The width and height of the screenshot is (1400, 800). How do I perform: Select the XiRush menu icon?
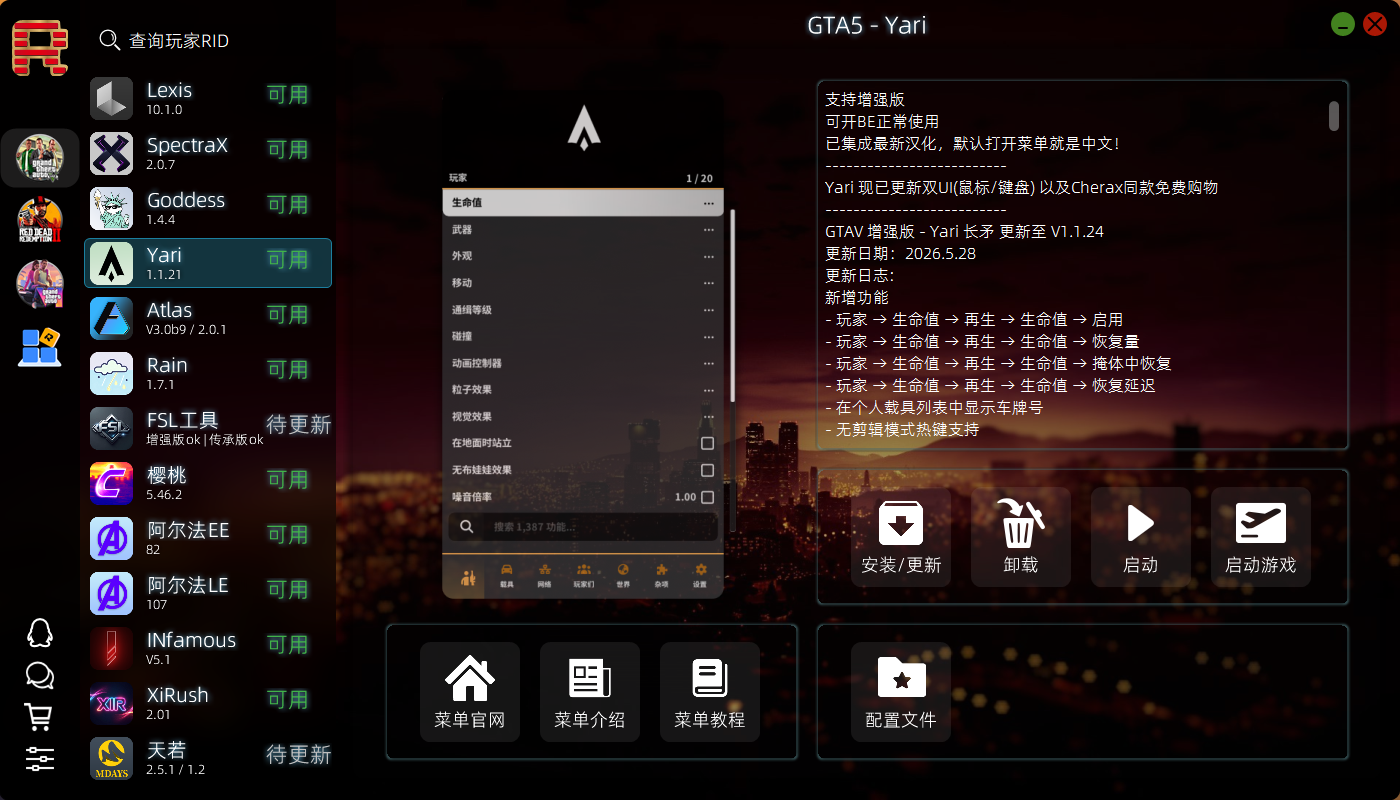point(111,704)
